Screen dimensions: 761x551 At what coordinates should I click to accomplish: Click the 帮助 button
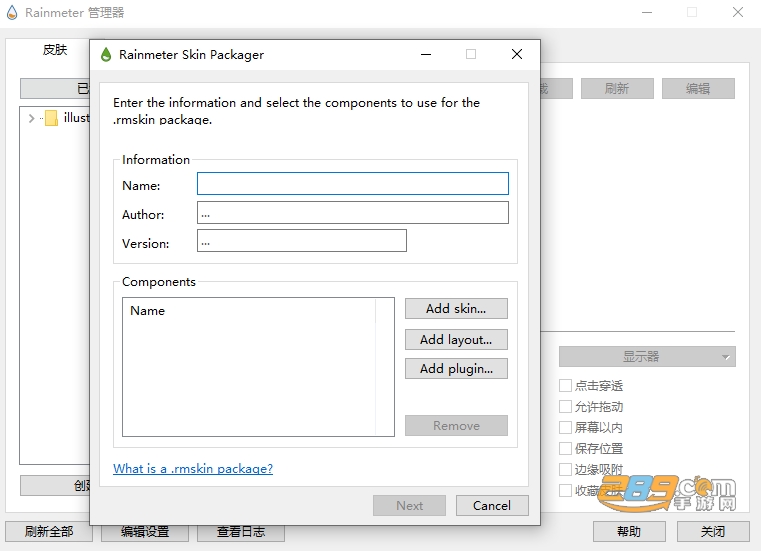[629, 532]
